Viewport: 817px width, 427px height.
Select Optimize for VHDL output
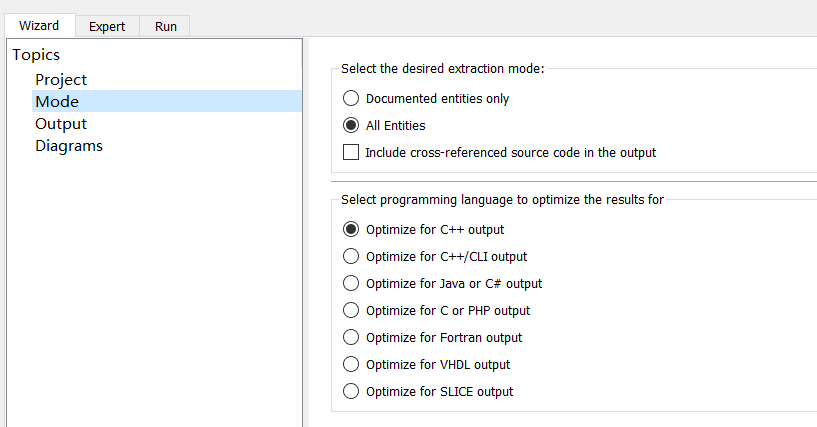coord(351,364)
